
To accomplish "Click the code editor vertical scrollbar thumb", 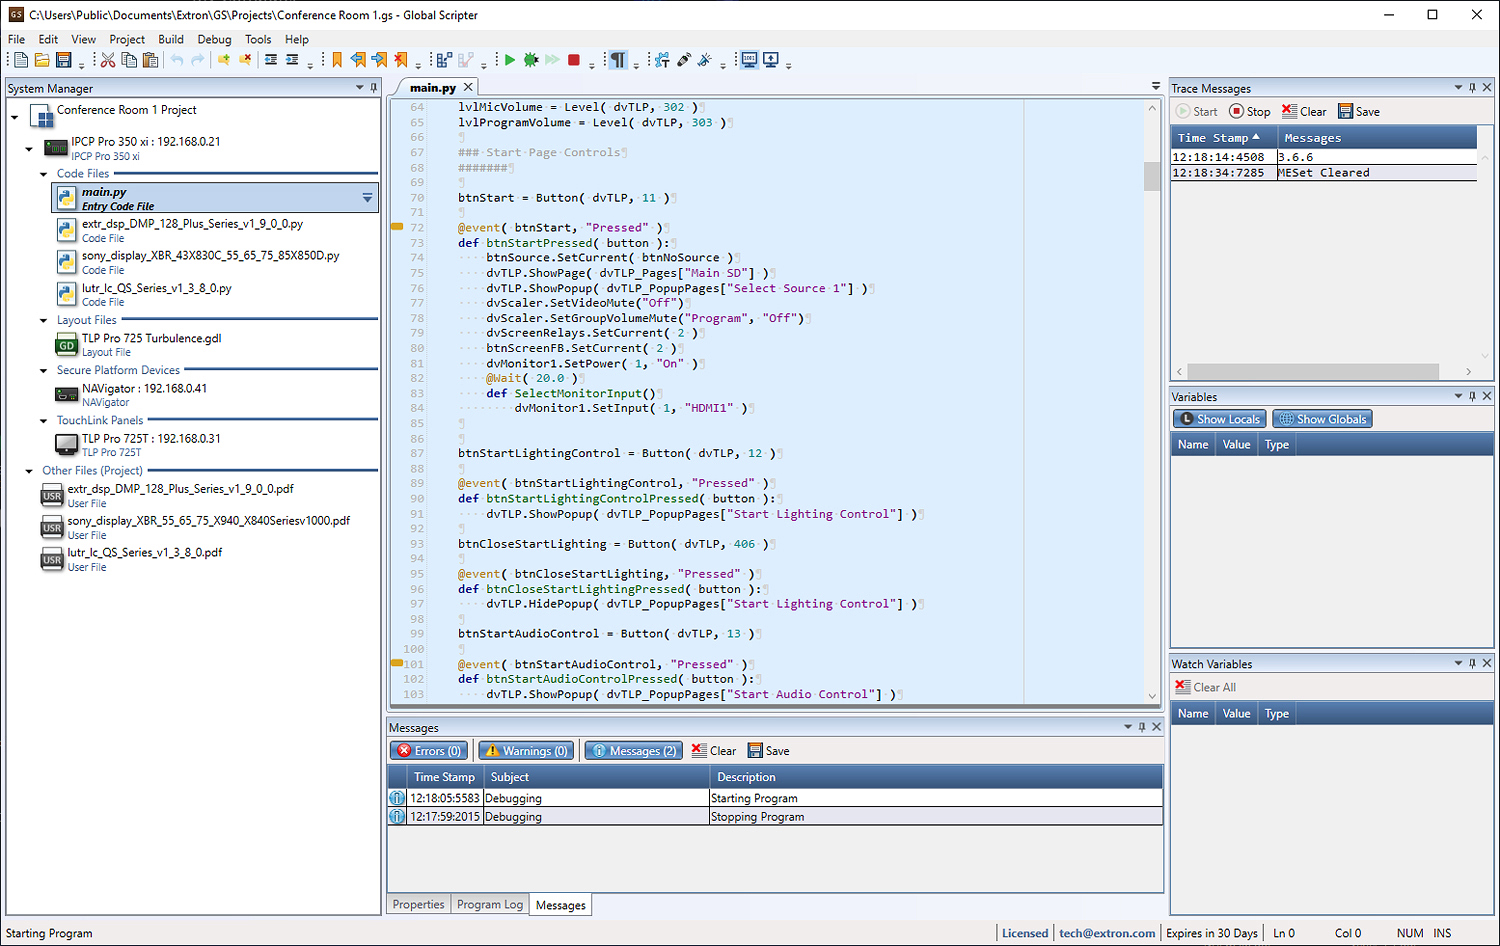I will [1152, 176].
